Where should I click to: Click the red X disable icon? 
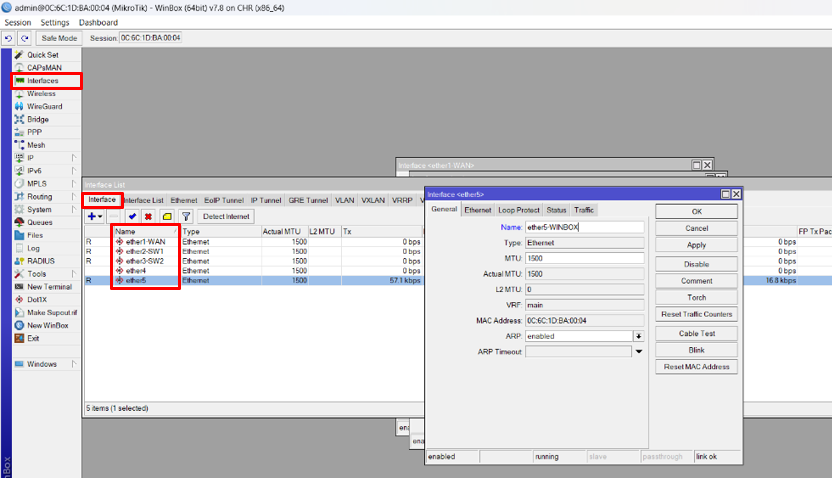click(x=148, y=216)
